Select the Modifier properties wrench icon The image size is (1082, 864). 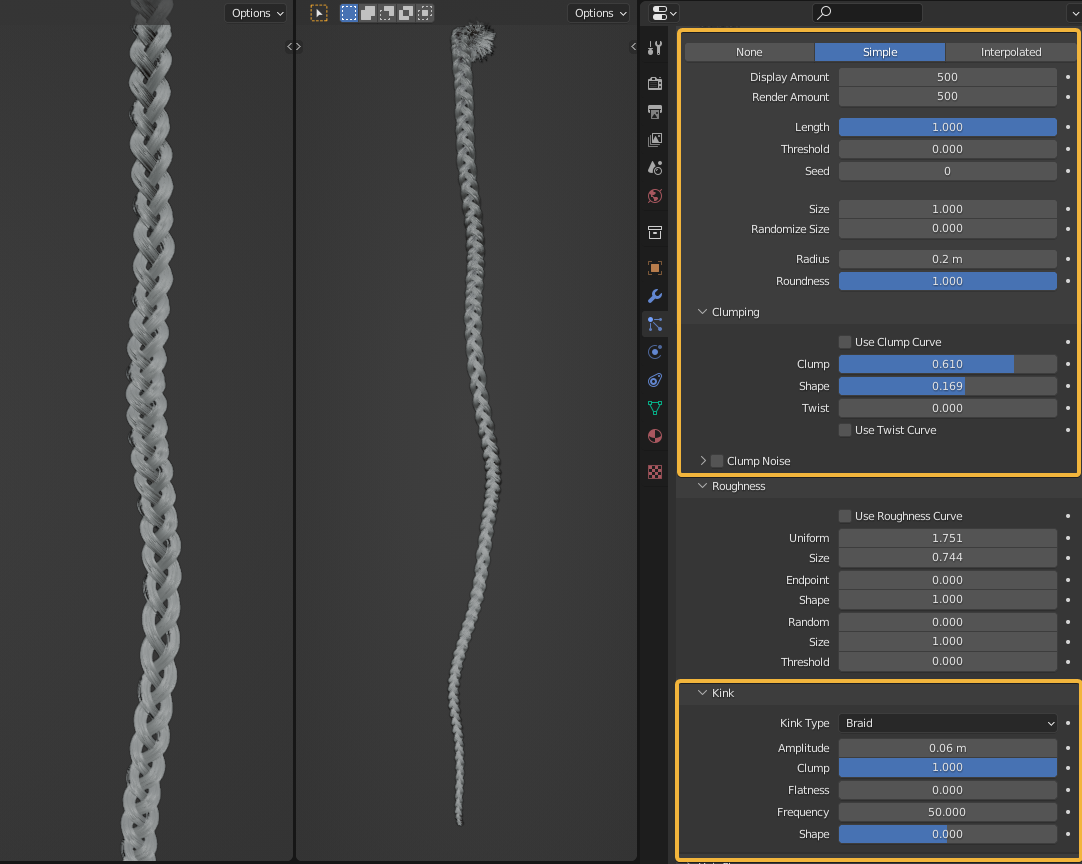pyautogui.click(x=654, y=296)
